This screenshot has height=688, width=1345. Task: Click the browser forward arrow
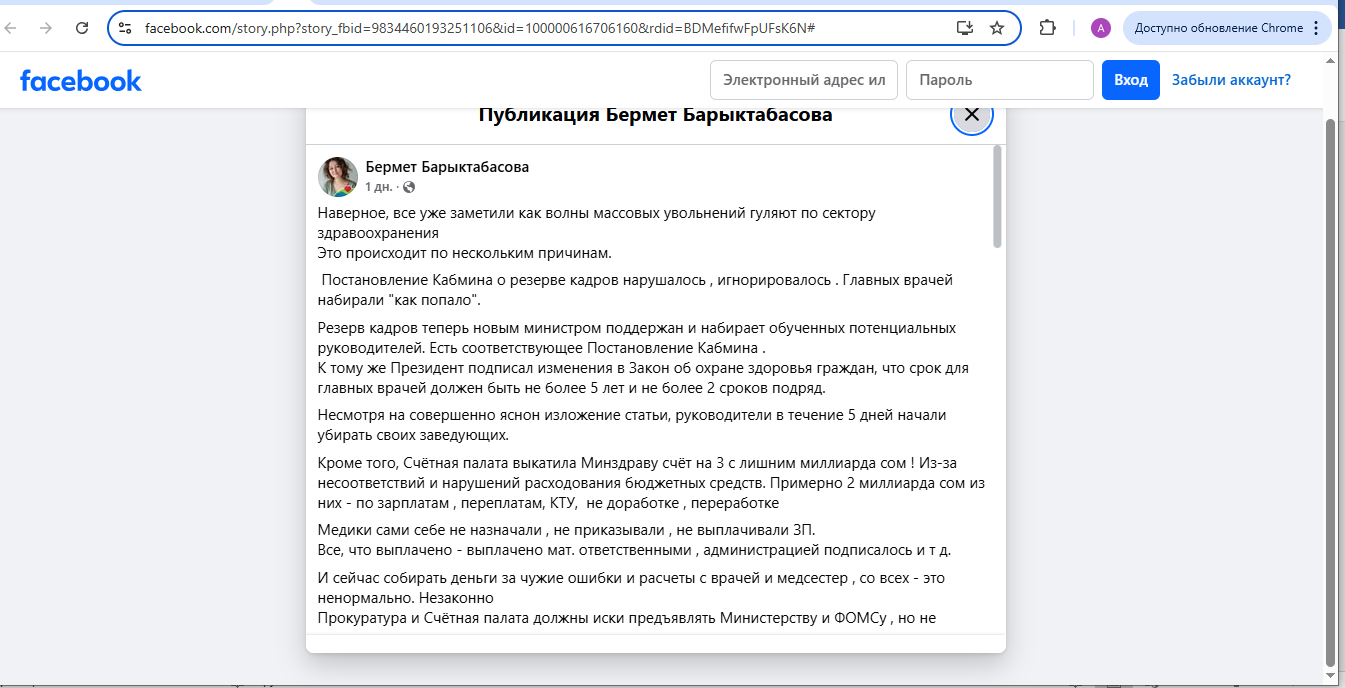coord(45,28)
